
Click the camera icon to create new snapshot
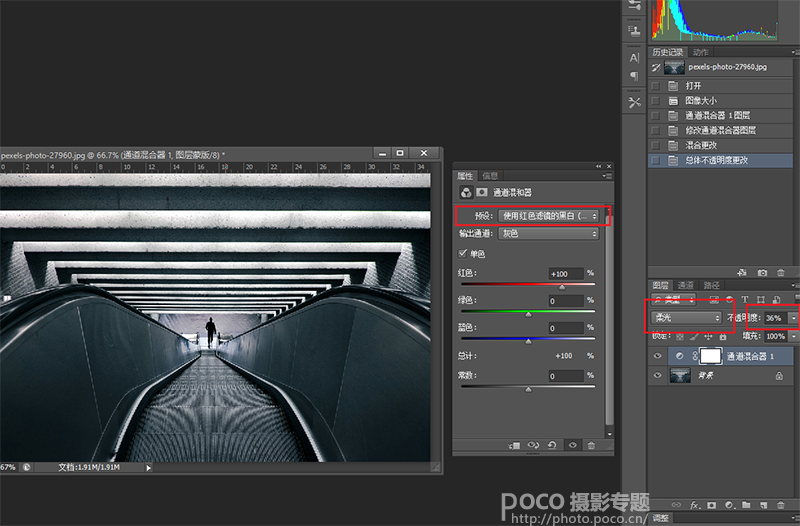click(x=762, y=272)
